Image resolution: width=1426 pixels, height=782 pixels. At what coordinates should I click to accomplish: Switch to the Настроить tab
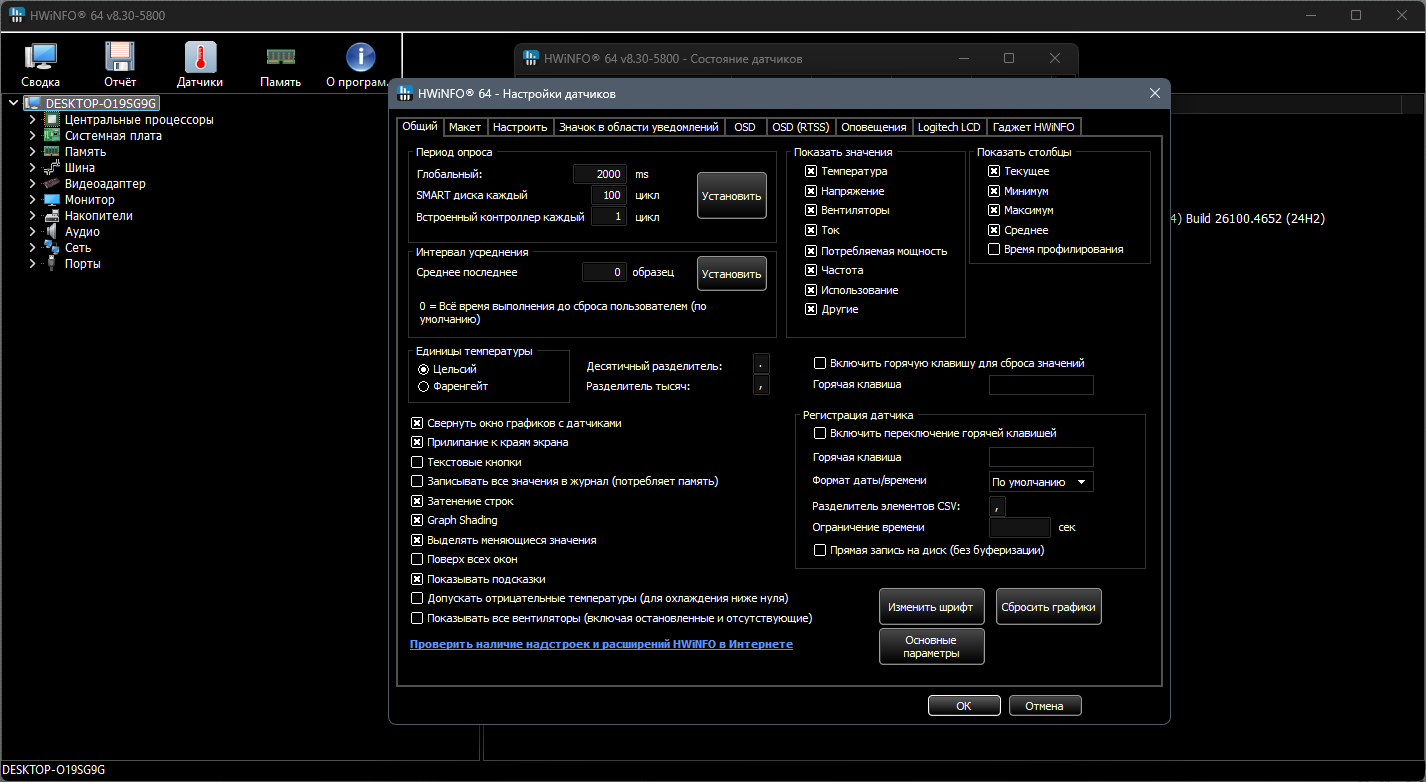pyautogui.click(x=520, y=127)
